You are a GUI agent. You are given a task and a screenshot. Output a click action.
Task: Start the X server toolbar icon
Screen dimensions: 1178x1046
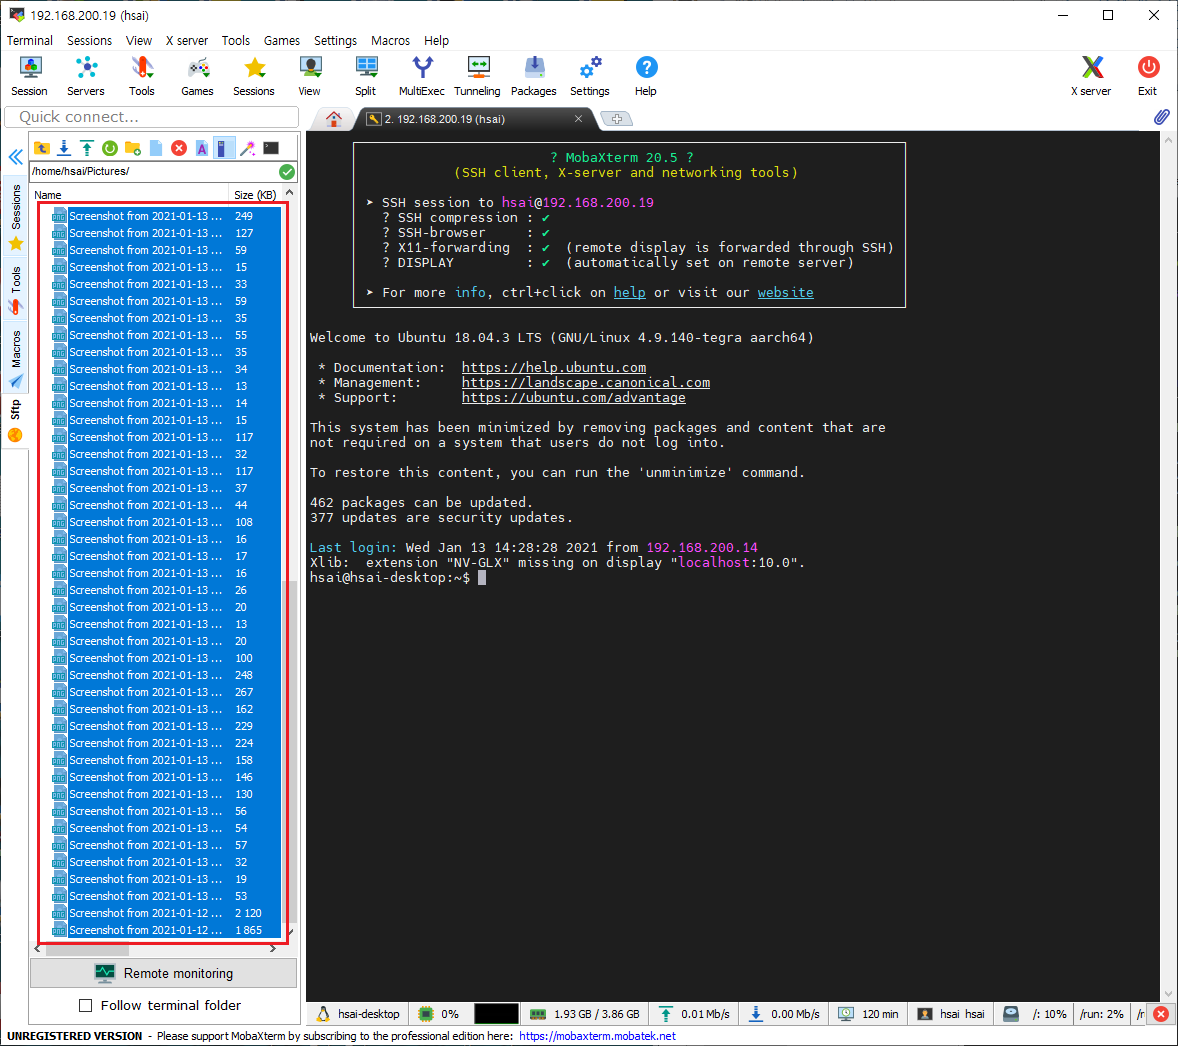(1091, 76)
